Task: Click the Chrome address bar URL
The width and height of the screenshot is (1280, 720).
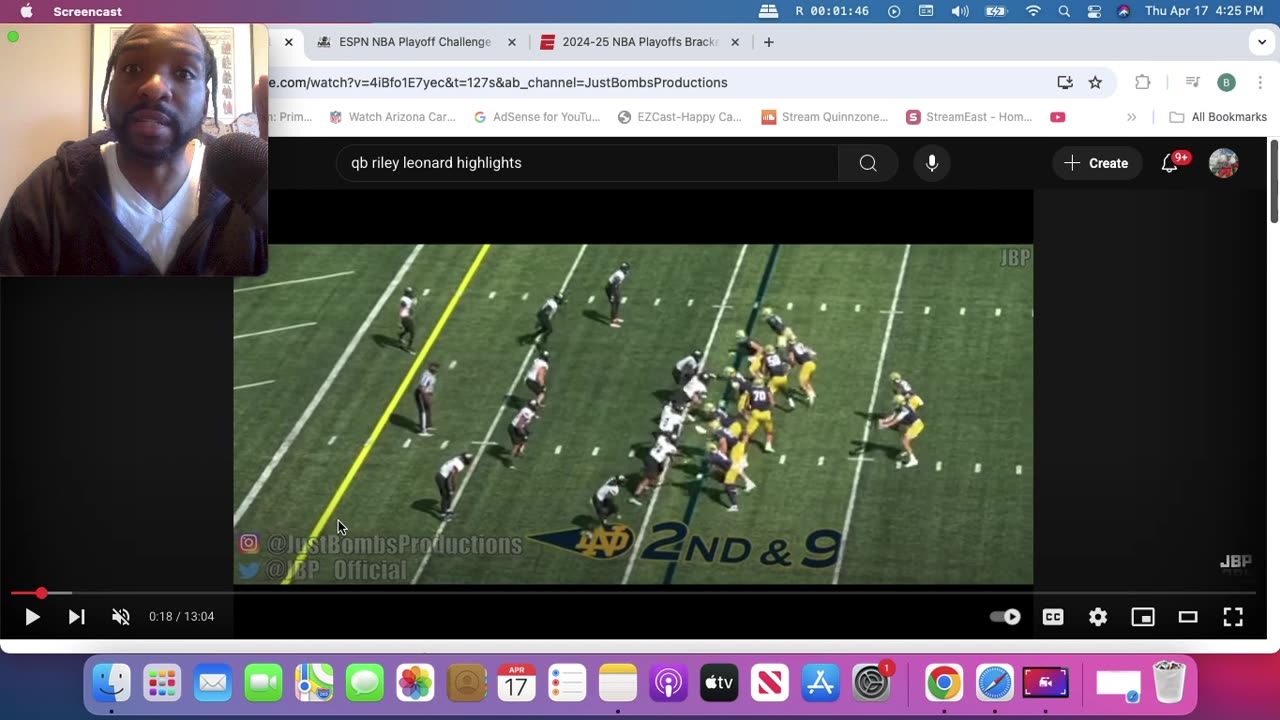Action: click(497, 83)
